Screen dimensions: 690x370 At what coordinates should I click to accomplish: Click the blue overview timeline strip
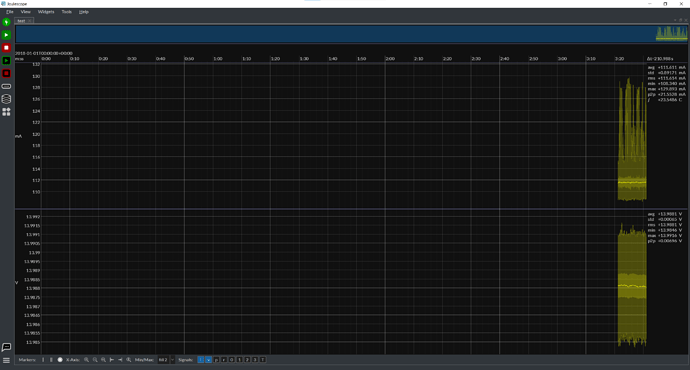pos(351,34)
